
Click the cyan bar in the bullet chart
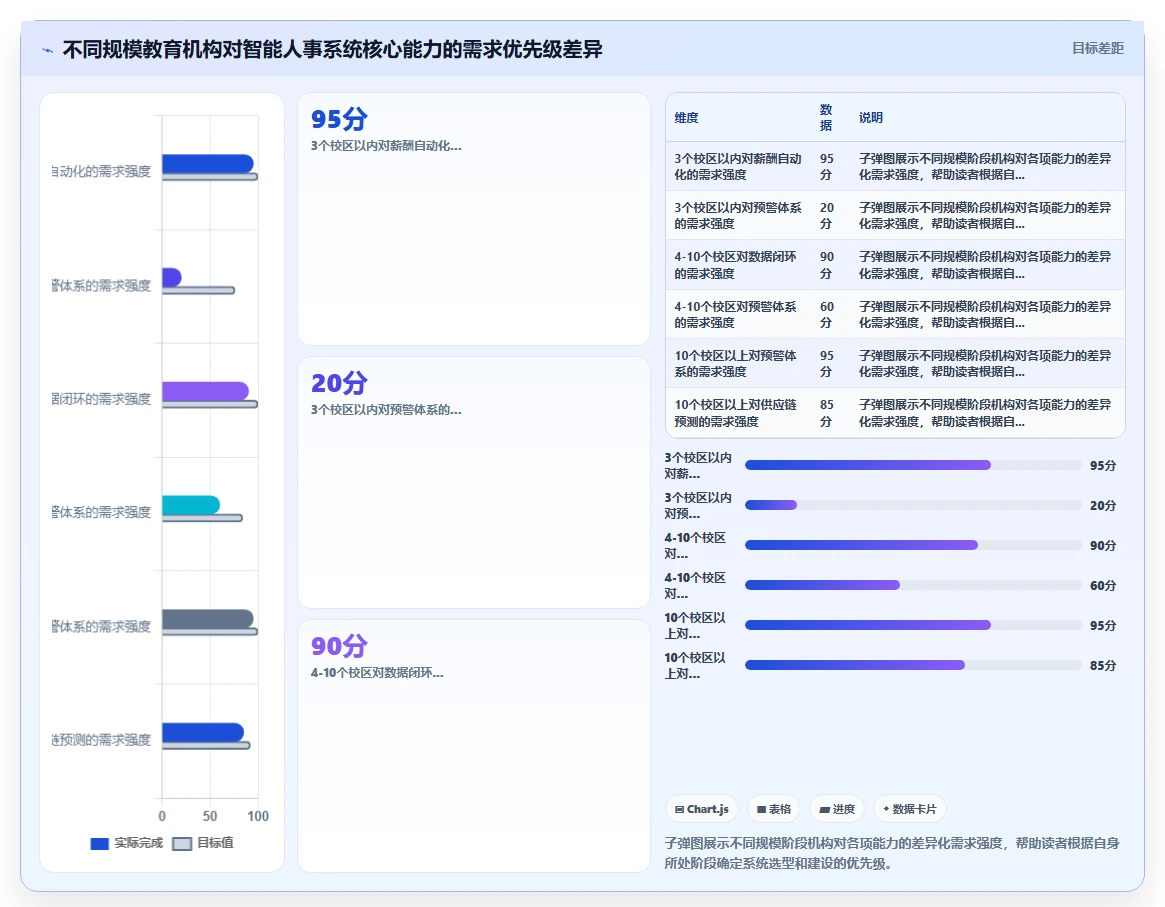pos(191,504)
